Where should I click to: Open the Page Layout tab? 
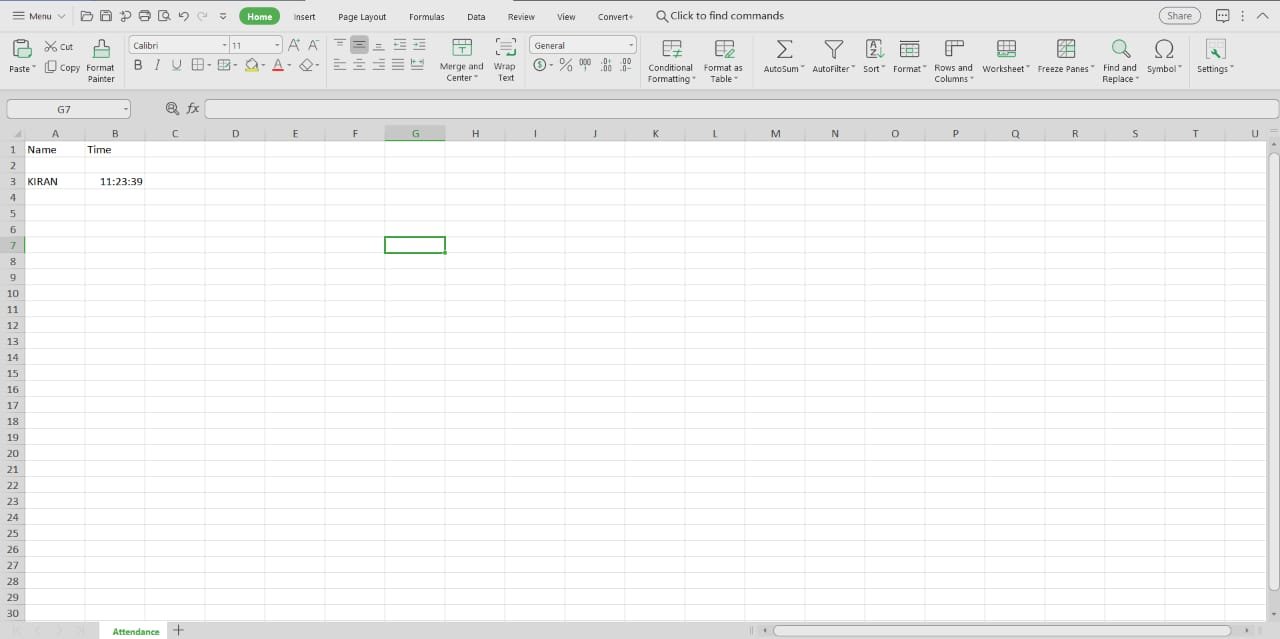[361, 17]
